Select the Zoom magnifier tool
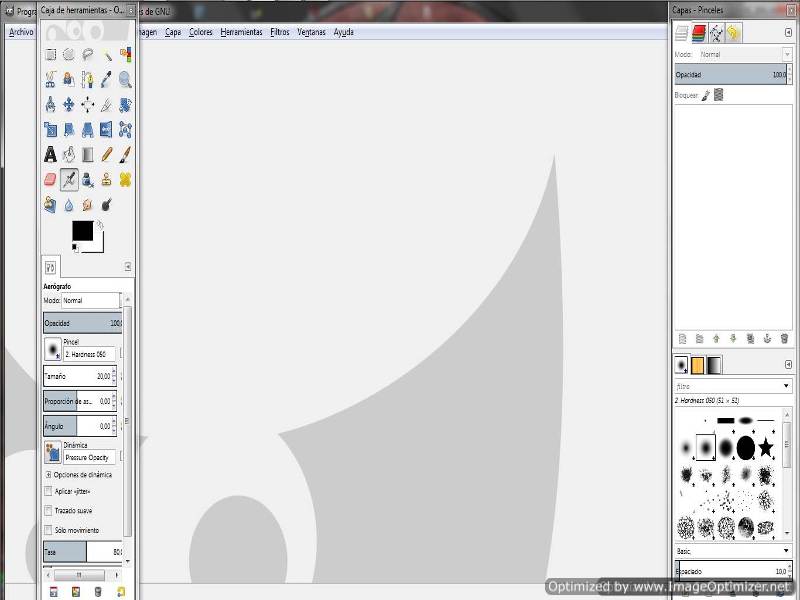Image resolution: width=800 pixels, height=600 pixels. point(125,80)
